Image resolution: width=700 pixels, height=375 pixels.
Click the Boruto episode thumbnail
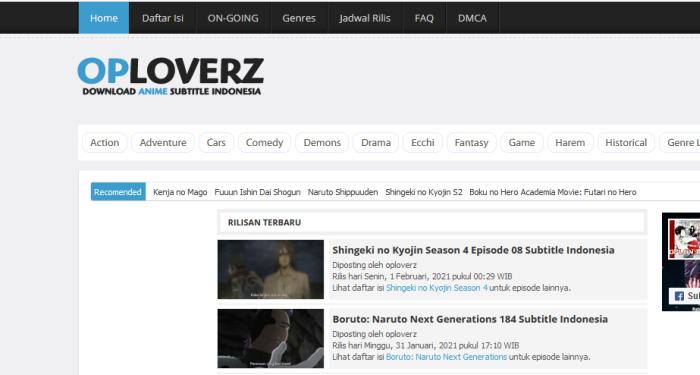point(271,338)
